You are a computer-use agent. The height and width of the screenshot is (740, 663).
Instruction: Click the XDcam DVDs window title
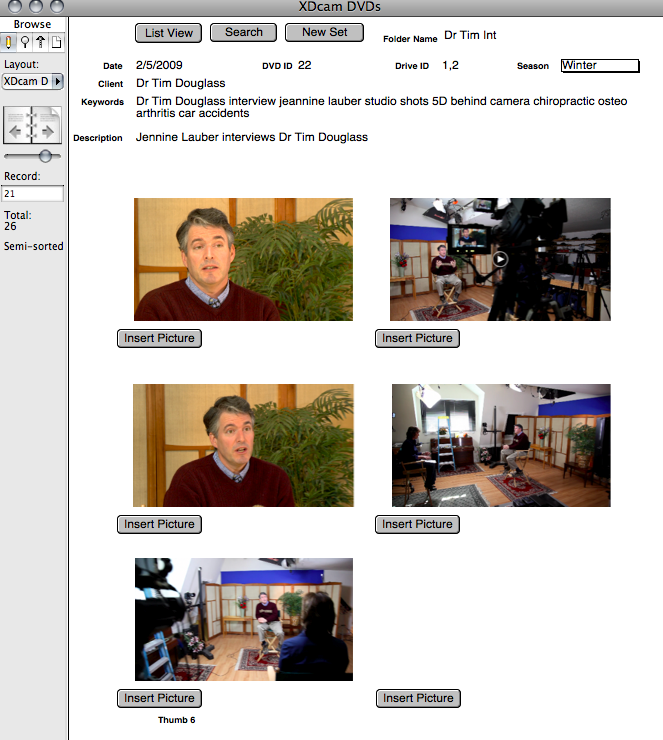coord(339,7)
